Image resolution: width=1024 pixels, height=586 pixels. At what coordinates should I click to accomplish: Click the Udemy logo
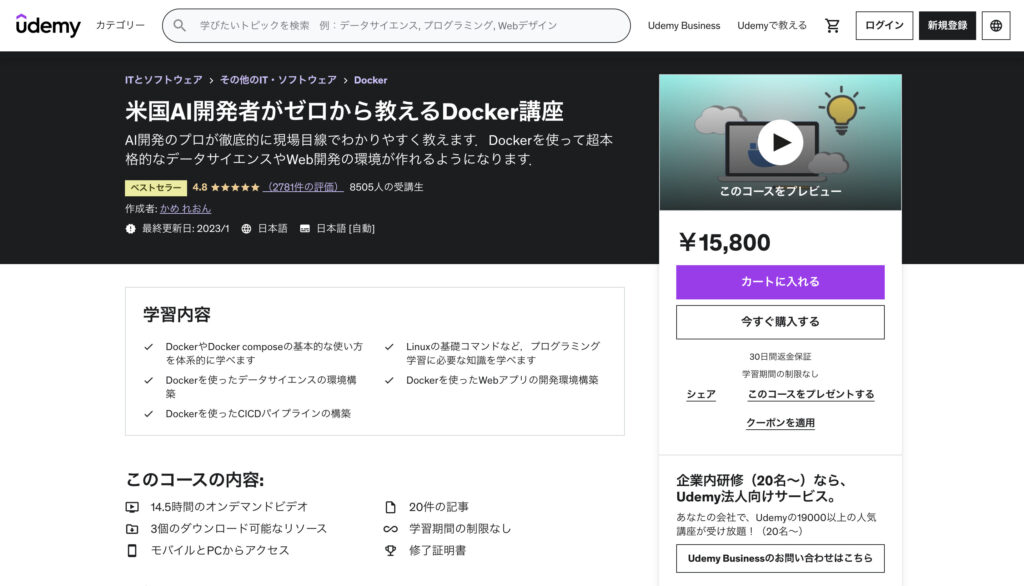[x=48, y=25]
